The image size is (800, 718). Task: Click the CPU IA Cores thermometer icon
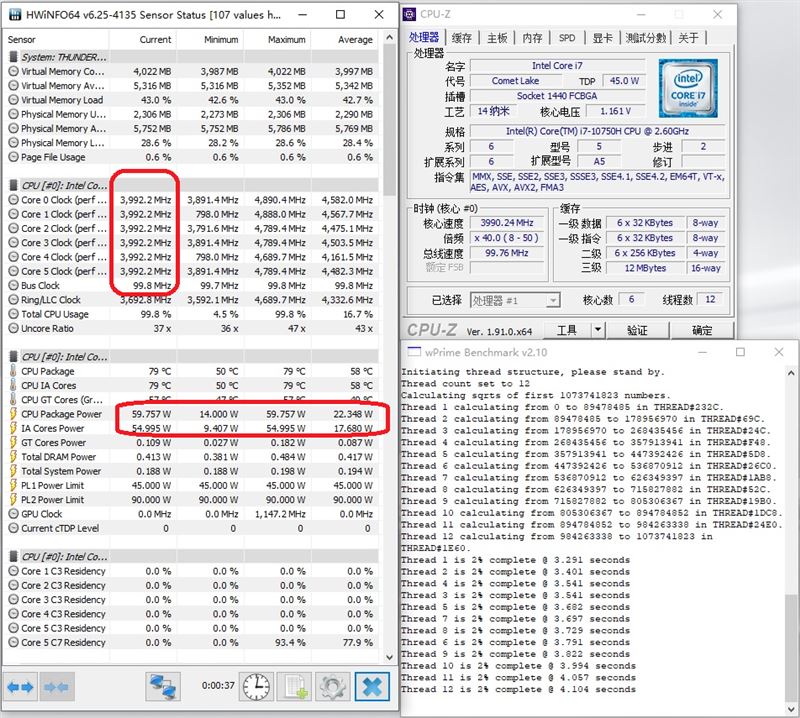pos(13,385)
